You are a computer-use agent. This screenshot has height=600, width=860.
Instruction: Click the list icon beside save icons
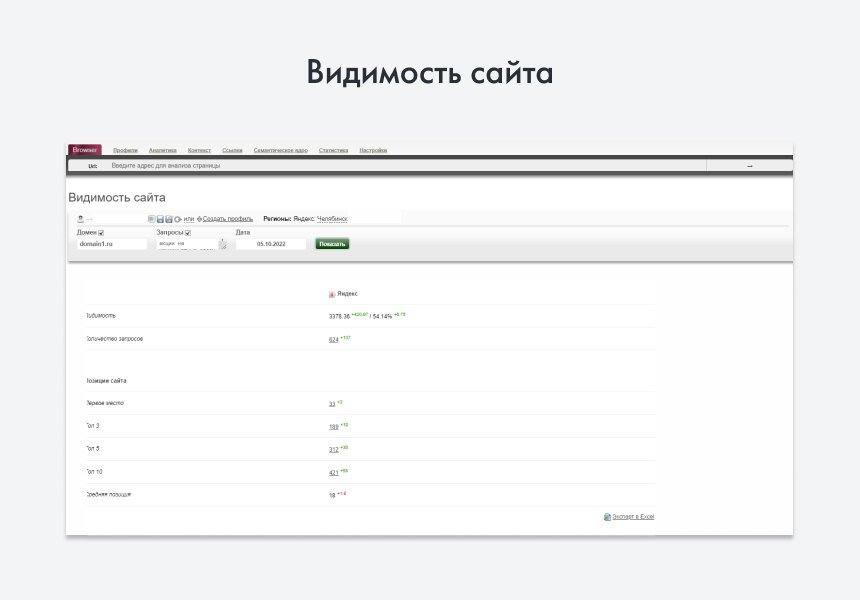click(151, 219)
